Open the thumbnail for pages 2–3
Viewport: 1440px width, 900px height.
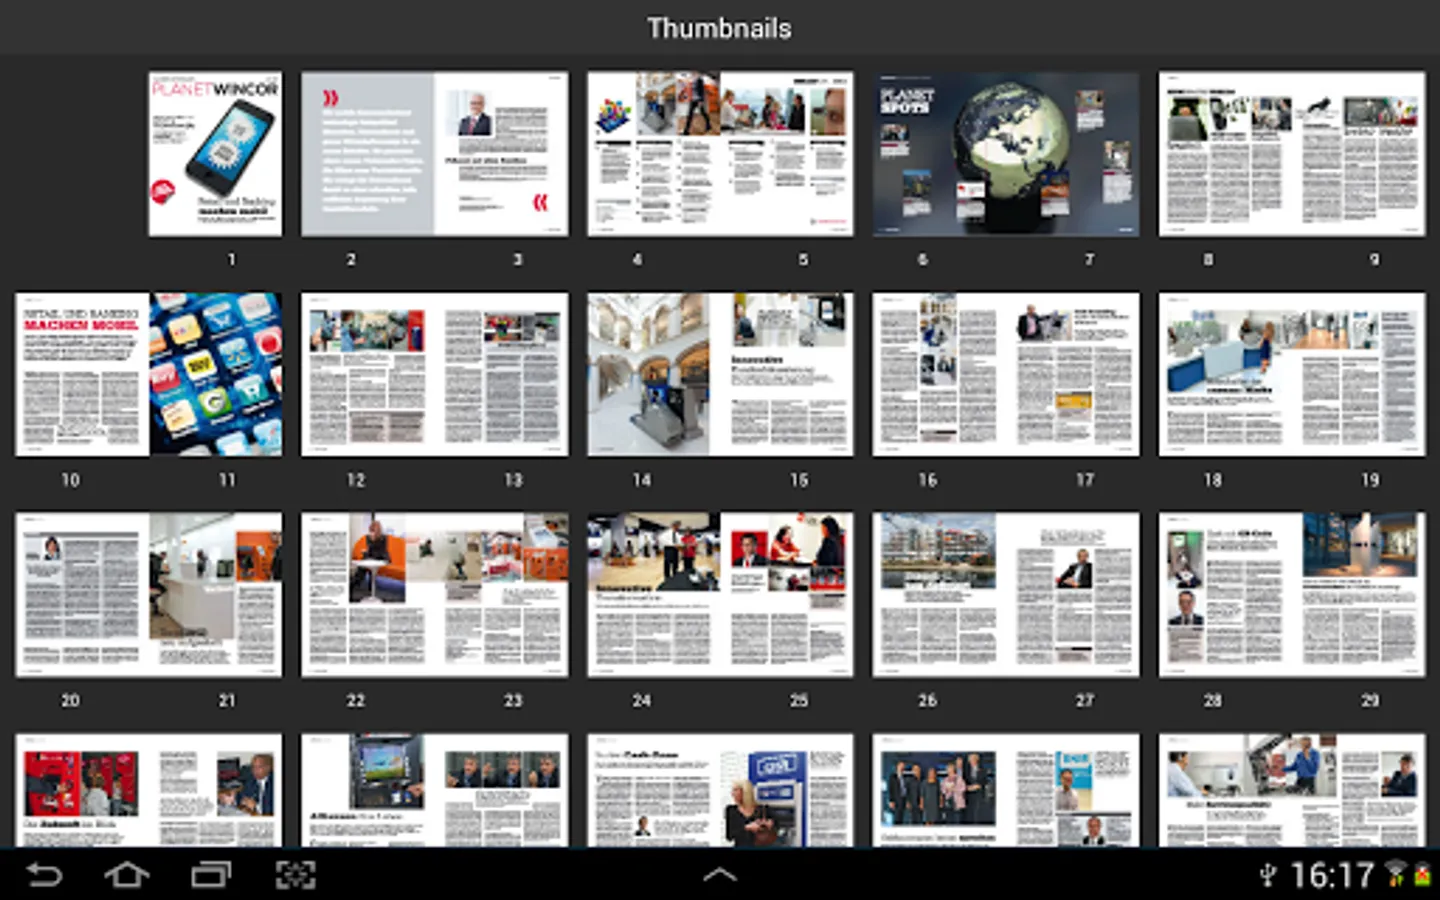pyautogui.click(x=434, y=154)
